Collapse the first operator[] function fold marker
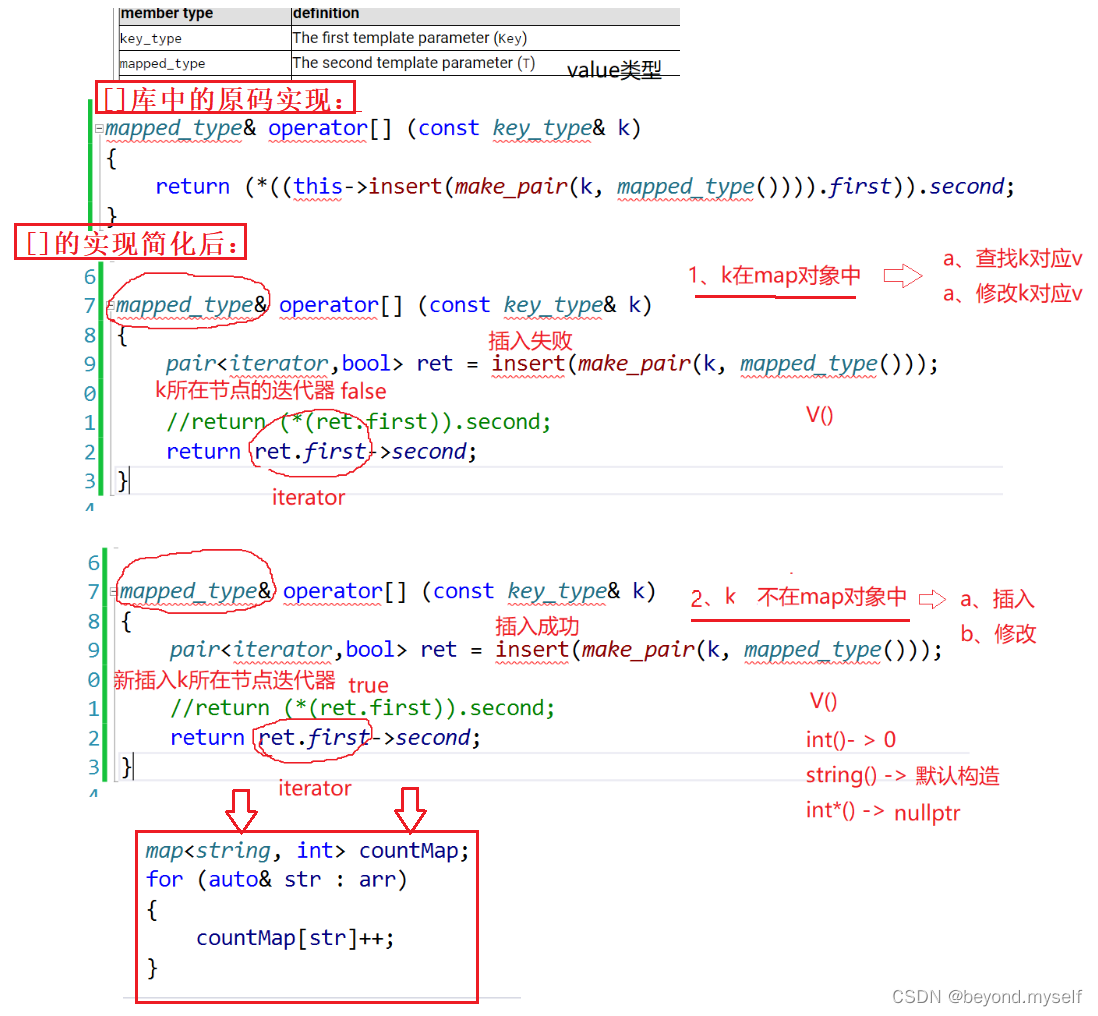This screenshot has width=1098, height=1016. (x=99, y=129)
